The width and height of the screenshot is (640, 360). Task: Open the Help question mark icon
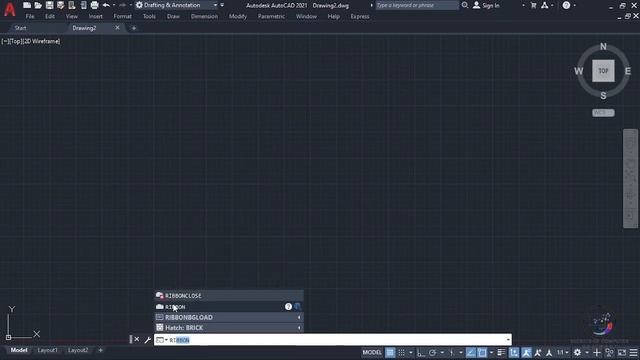click(x=567, y=5)
